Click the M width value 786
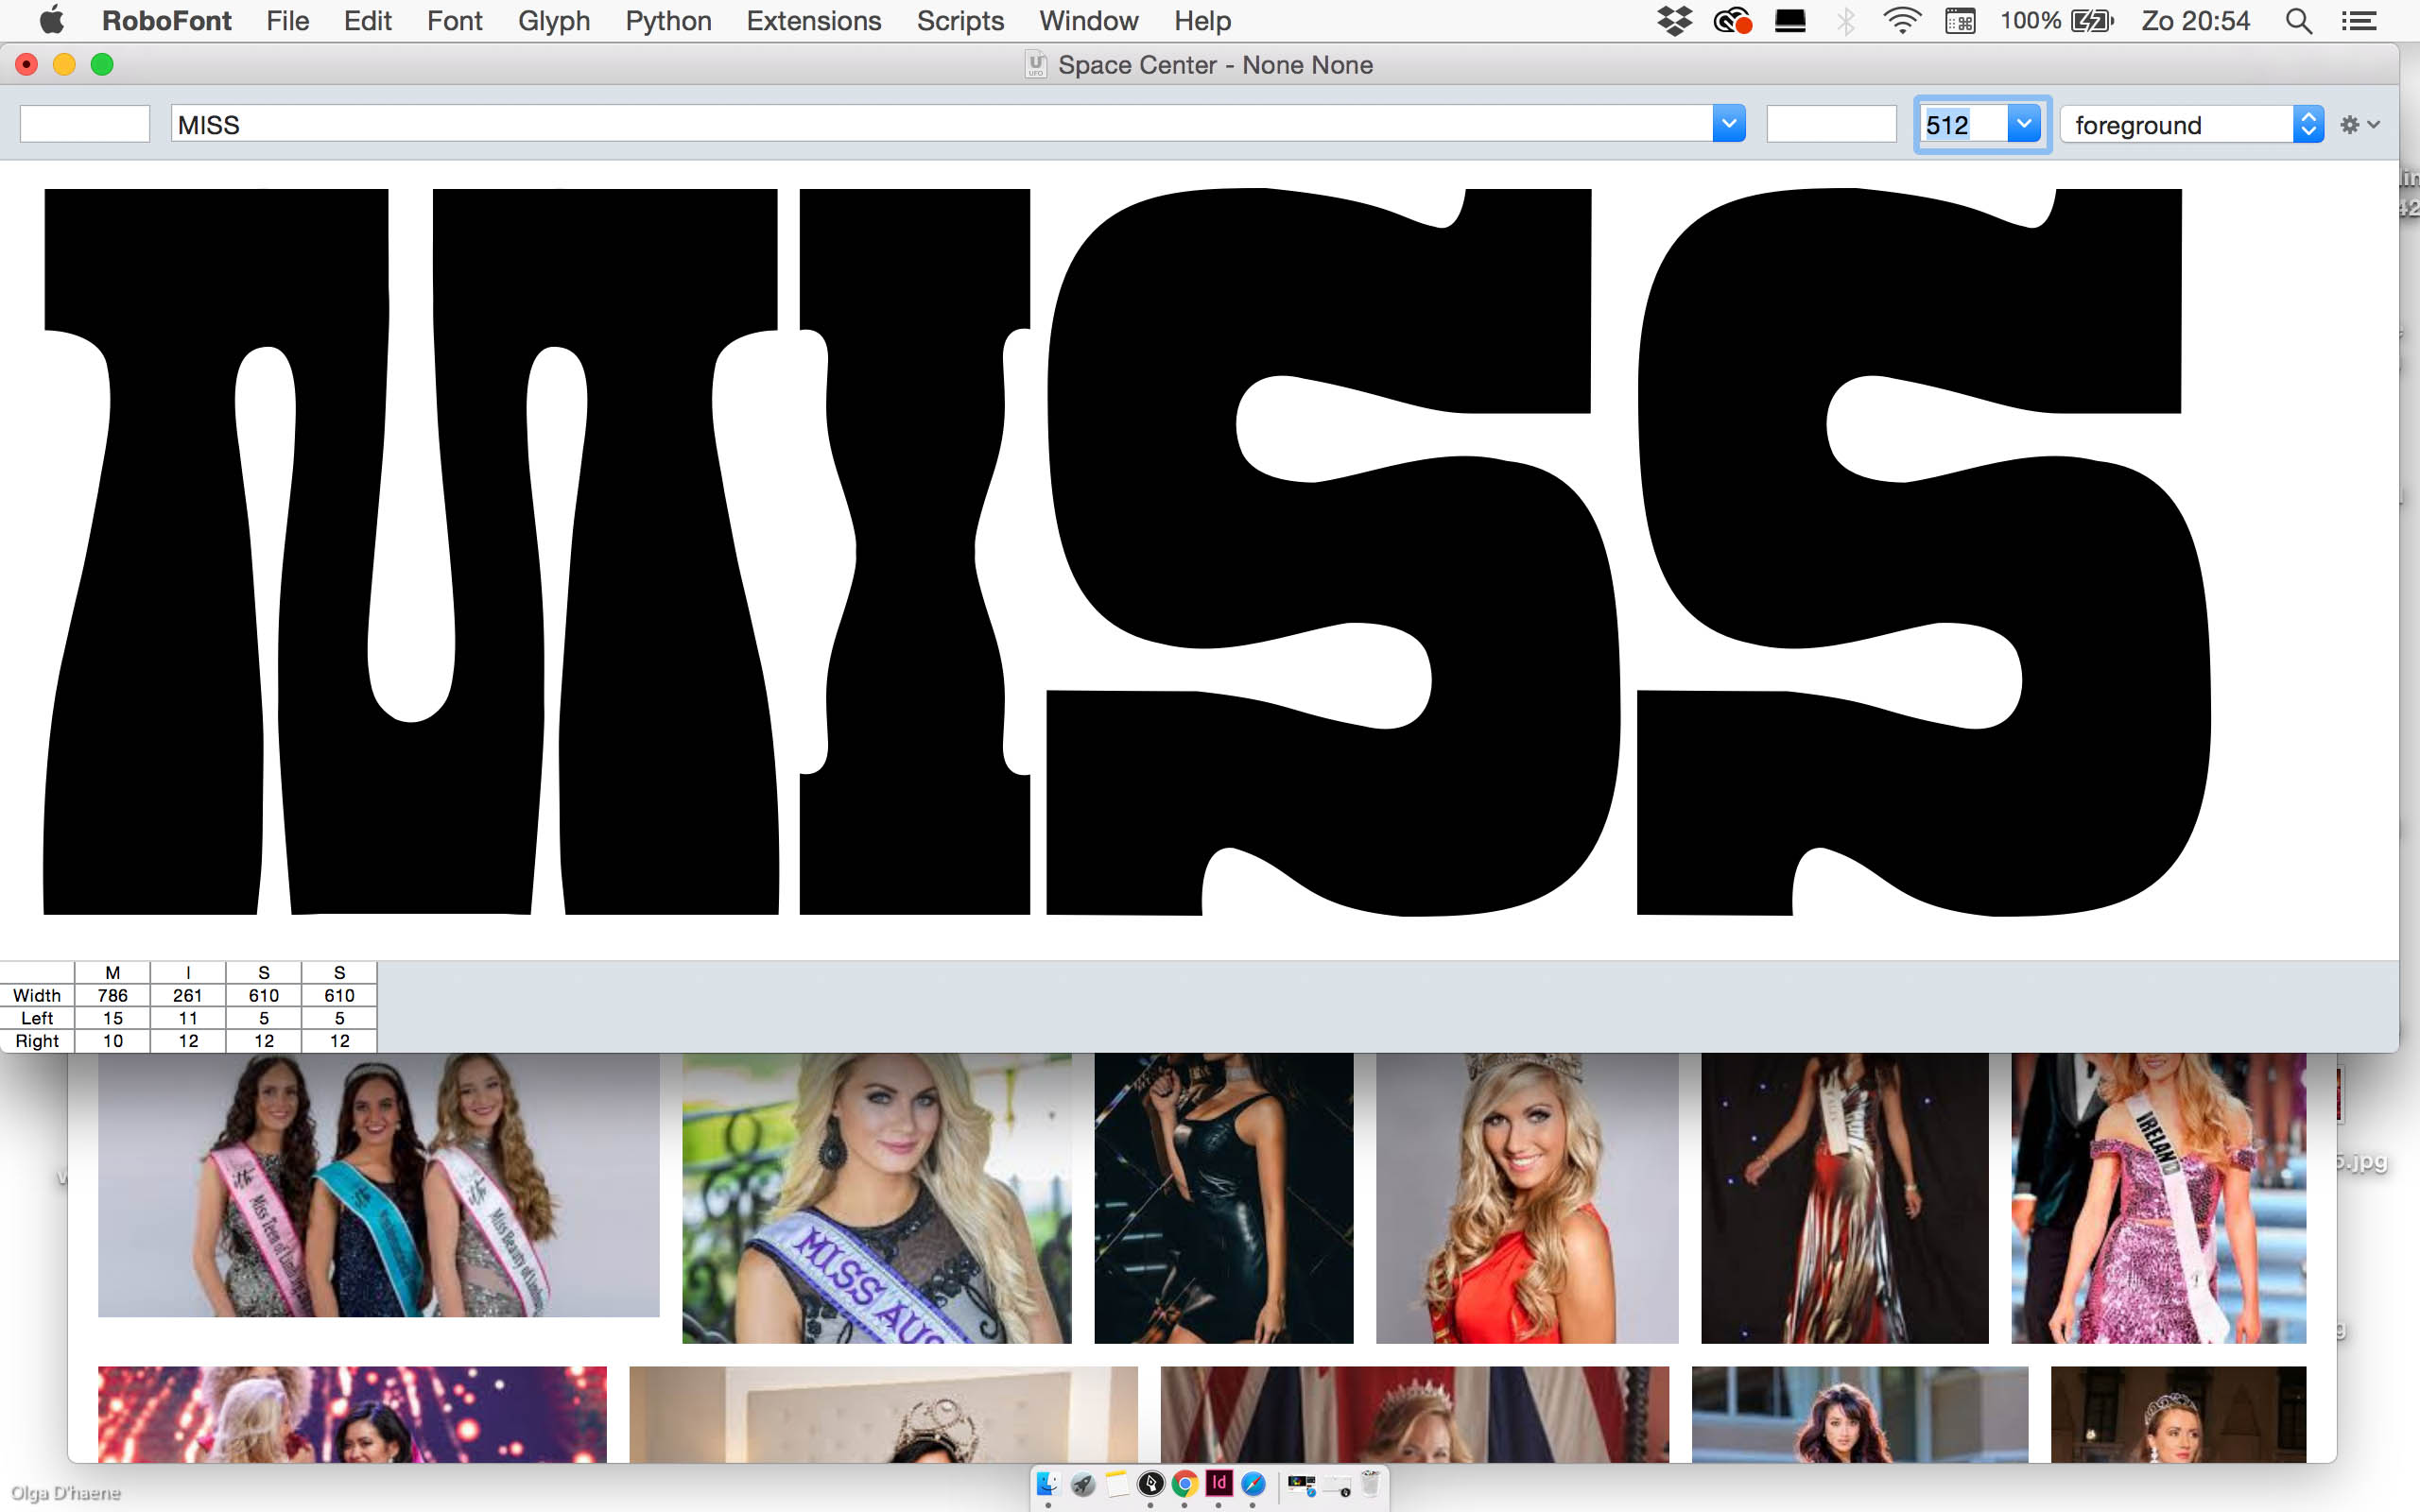This screenshot has width=2420, height=1512. click(113, 995)
